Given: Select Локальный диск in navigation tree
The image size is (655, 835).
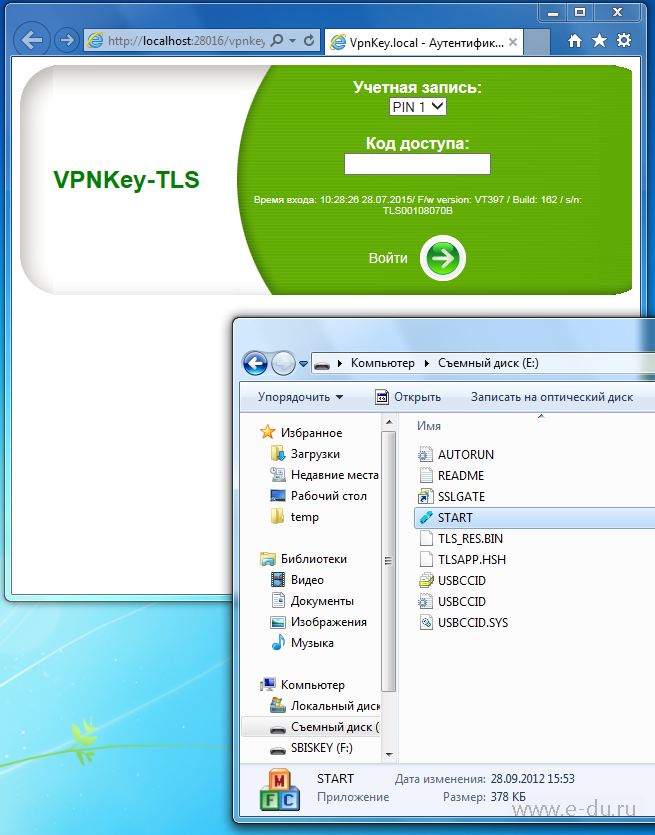Looking at the screenshot, I should point(335,706).
